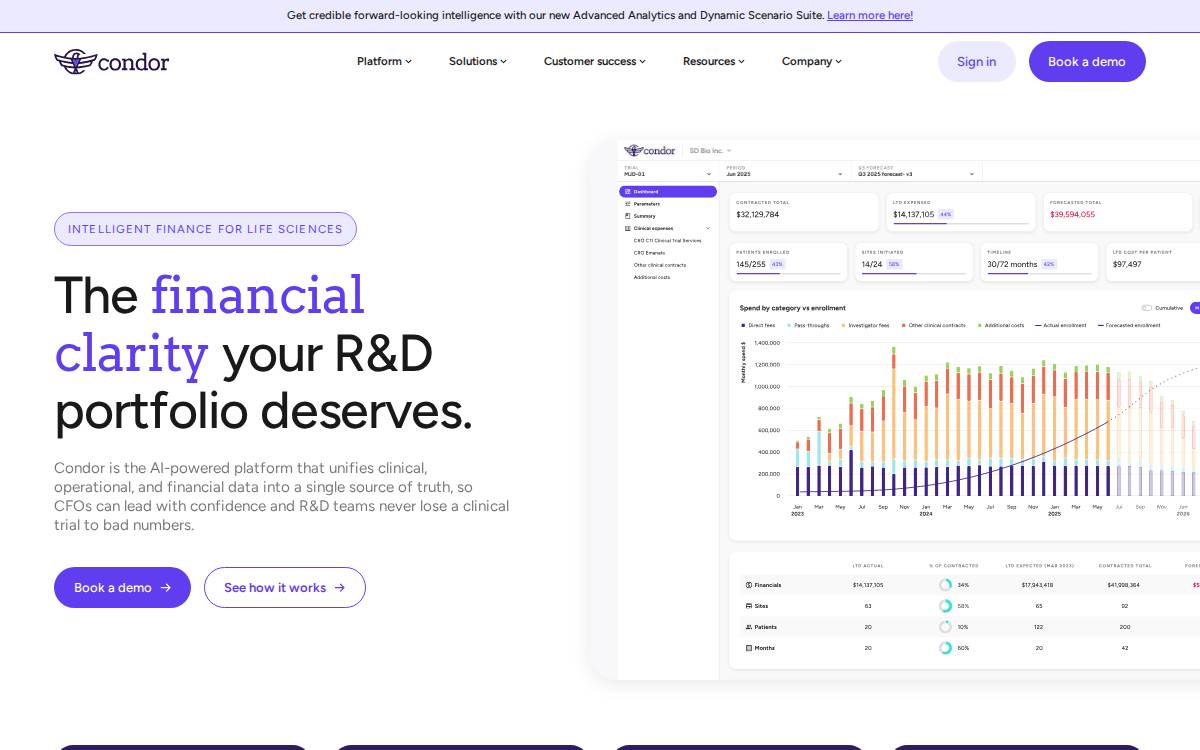The height and width of the screenshot is (750, 1200).
Task: Click the Financials LTD actual $14,137,105 cell
Action: (868, 585)
